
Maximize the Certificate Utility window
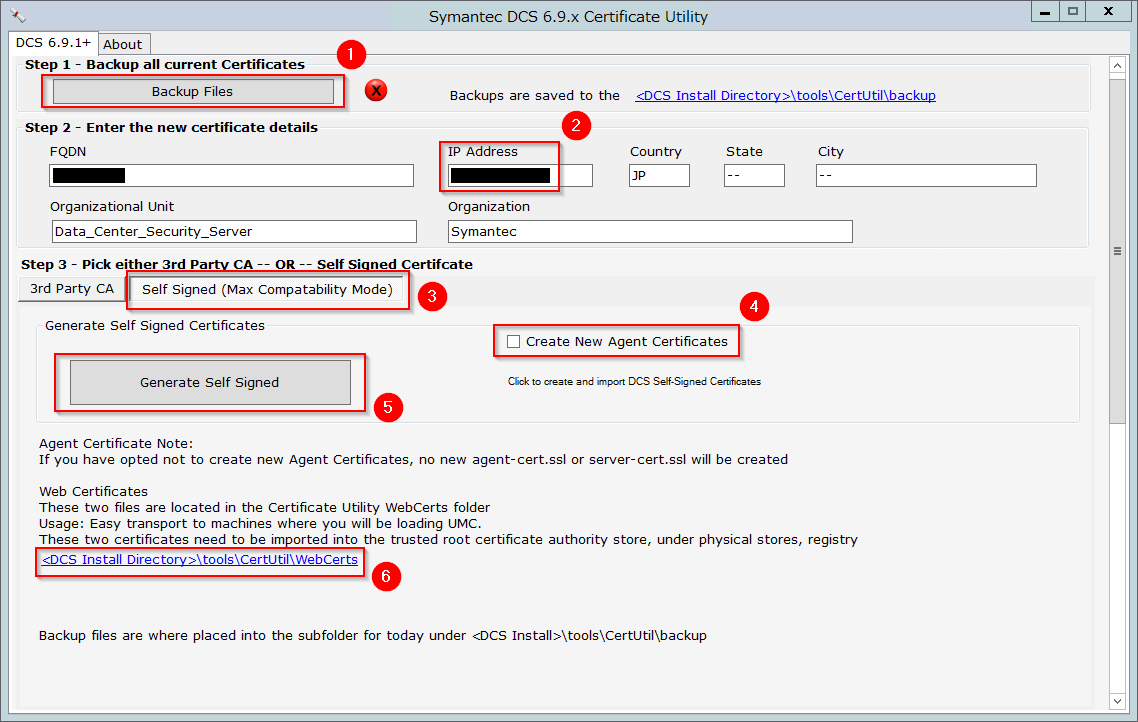pyautogui.click(x=1073, y=12)
